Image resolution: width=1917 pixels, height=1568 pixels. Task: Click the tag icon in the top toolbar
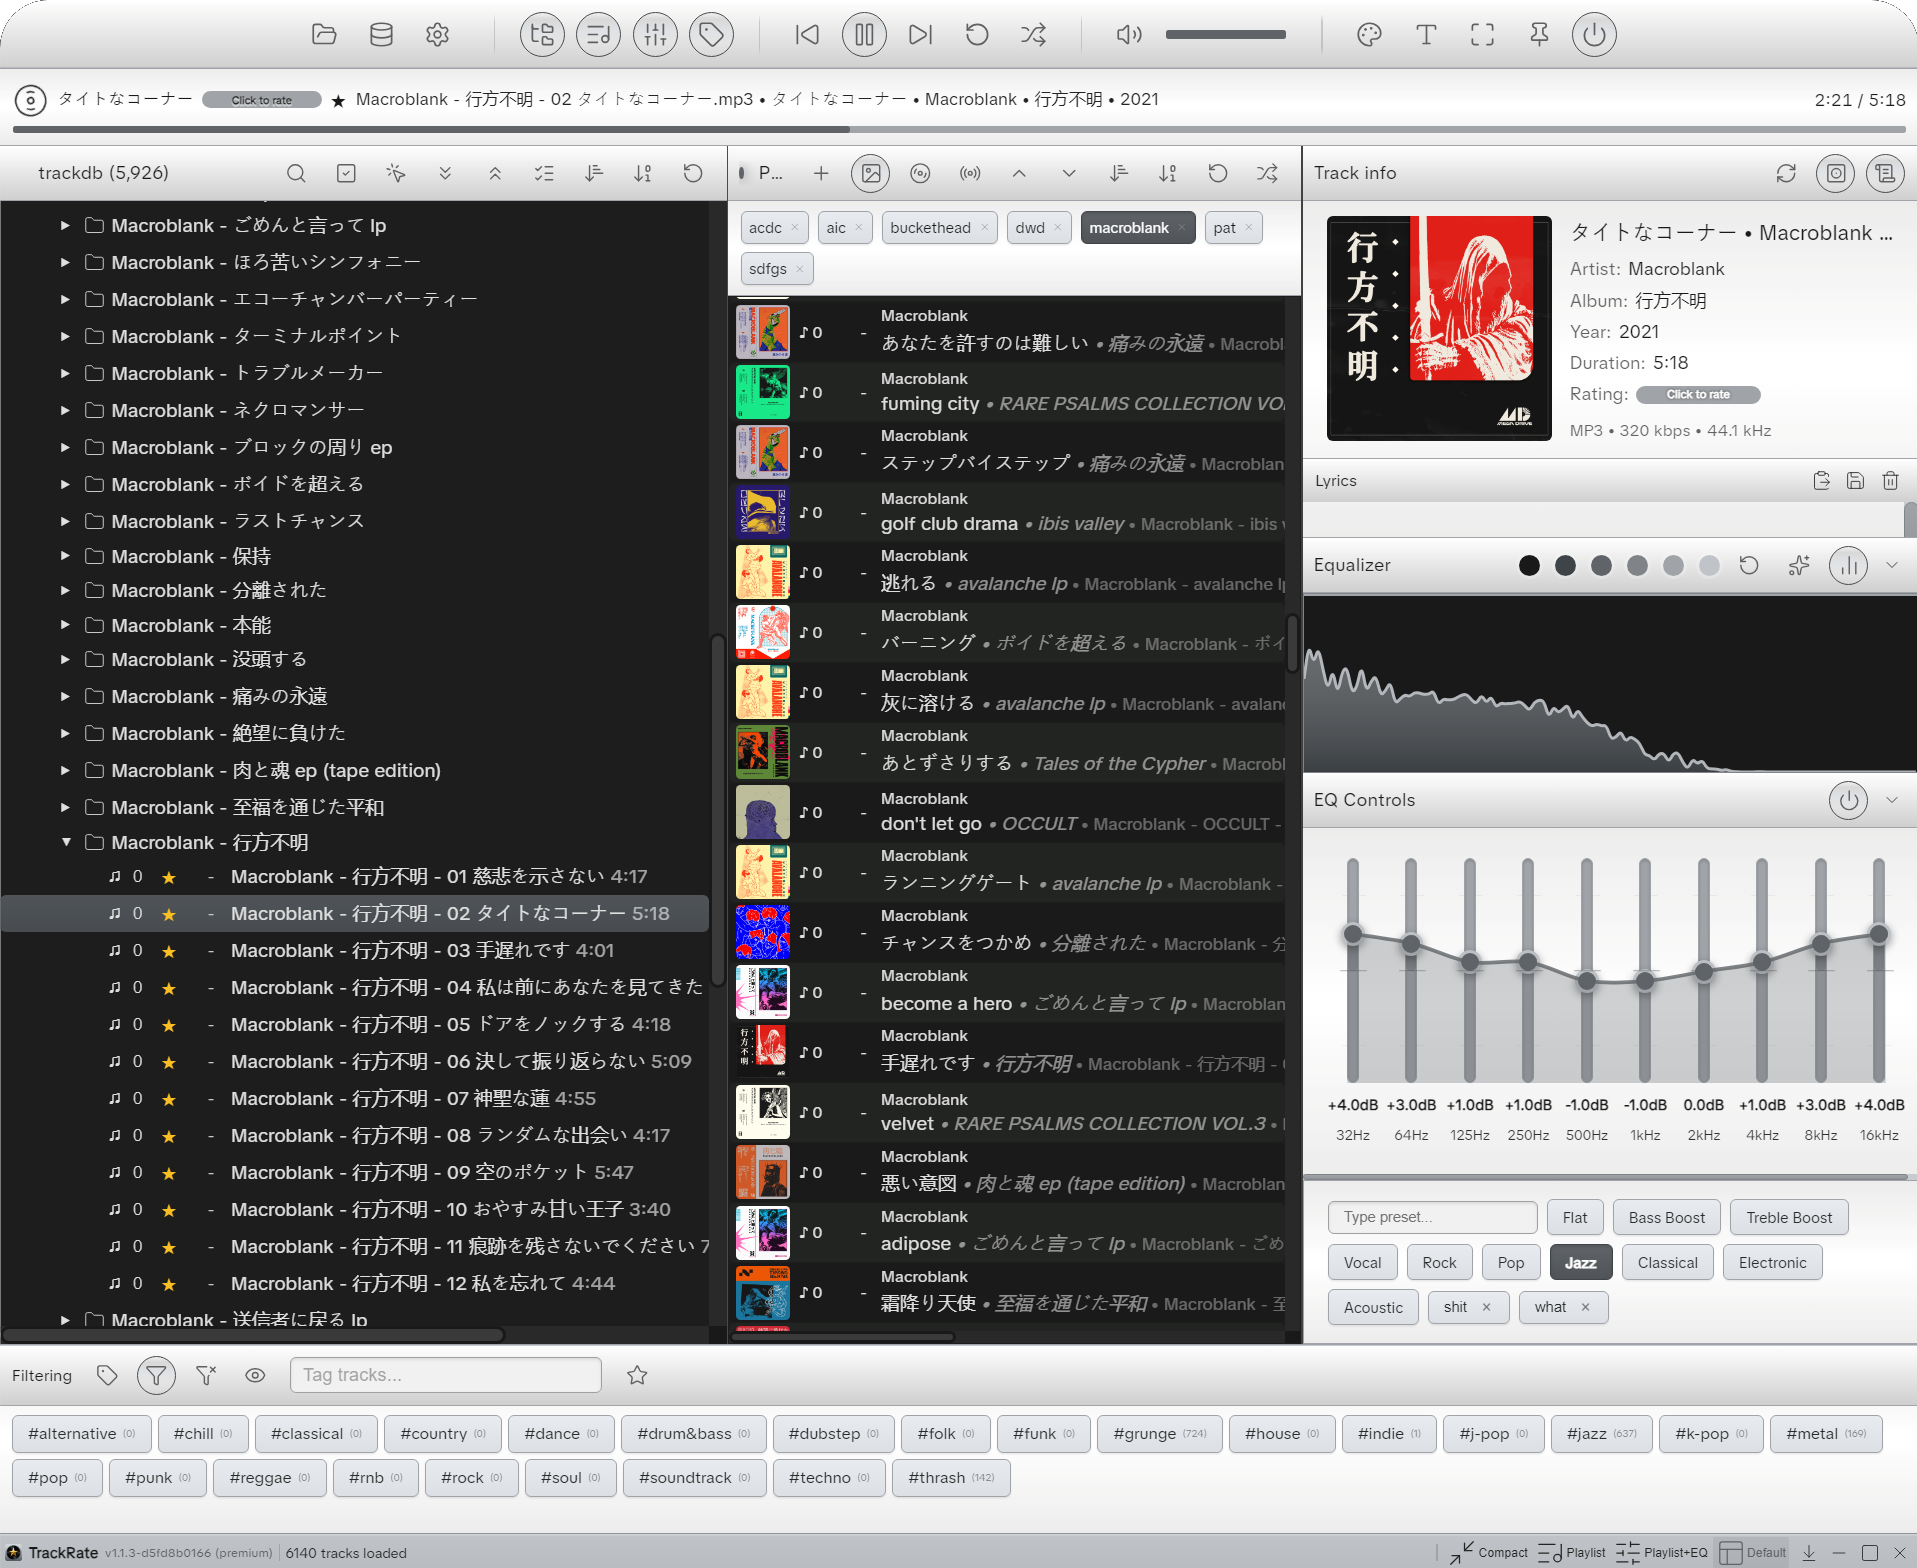click(711, 34)
